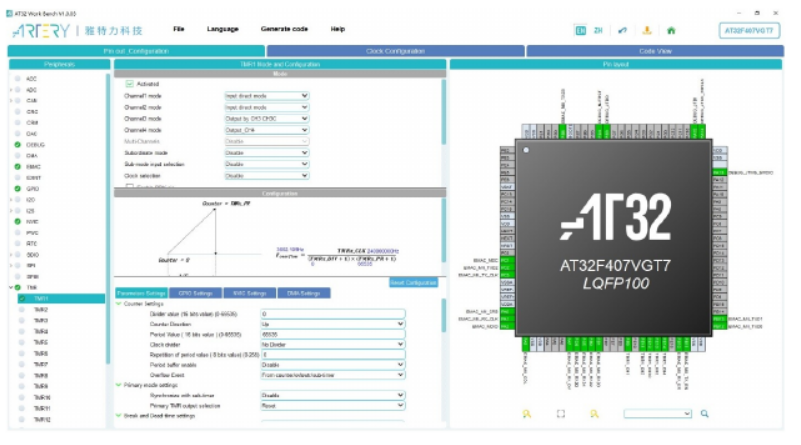801x445 pixels.
Task: Click grey status circle next to RTC
Action: 18,244
